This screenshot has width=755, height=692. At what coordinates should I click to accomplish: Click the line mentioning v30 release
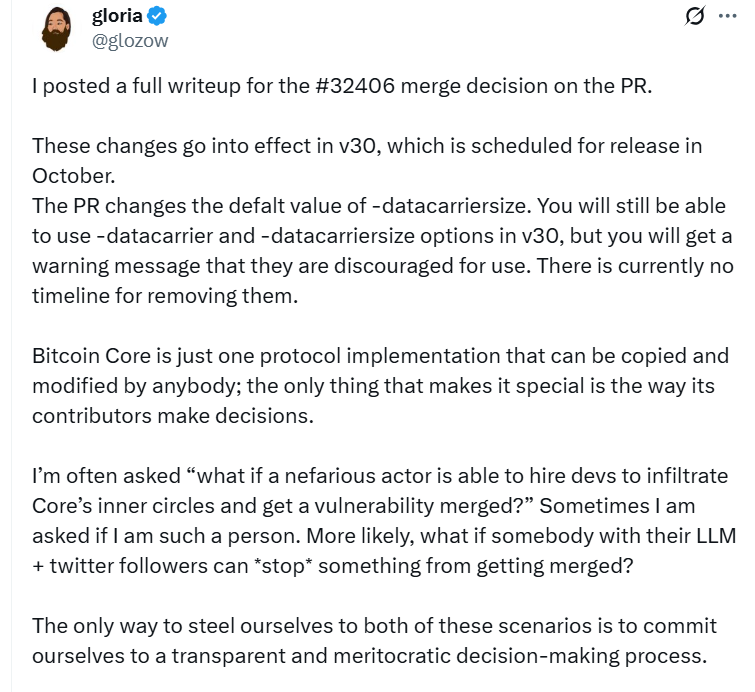tap(367, 146)
